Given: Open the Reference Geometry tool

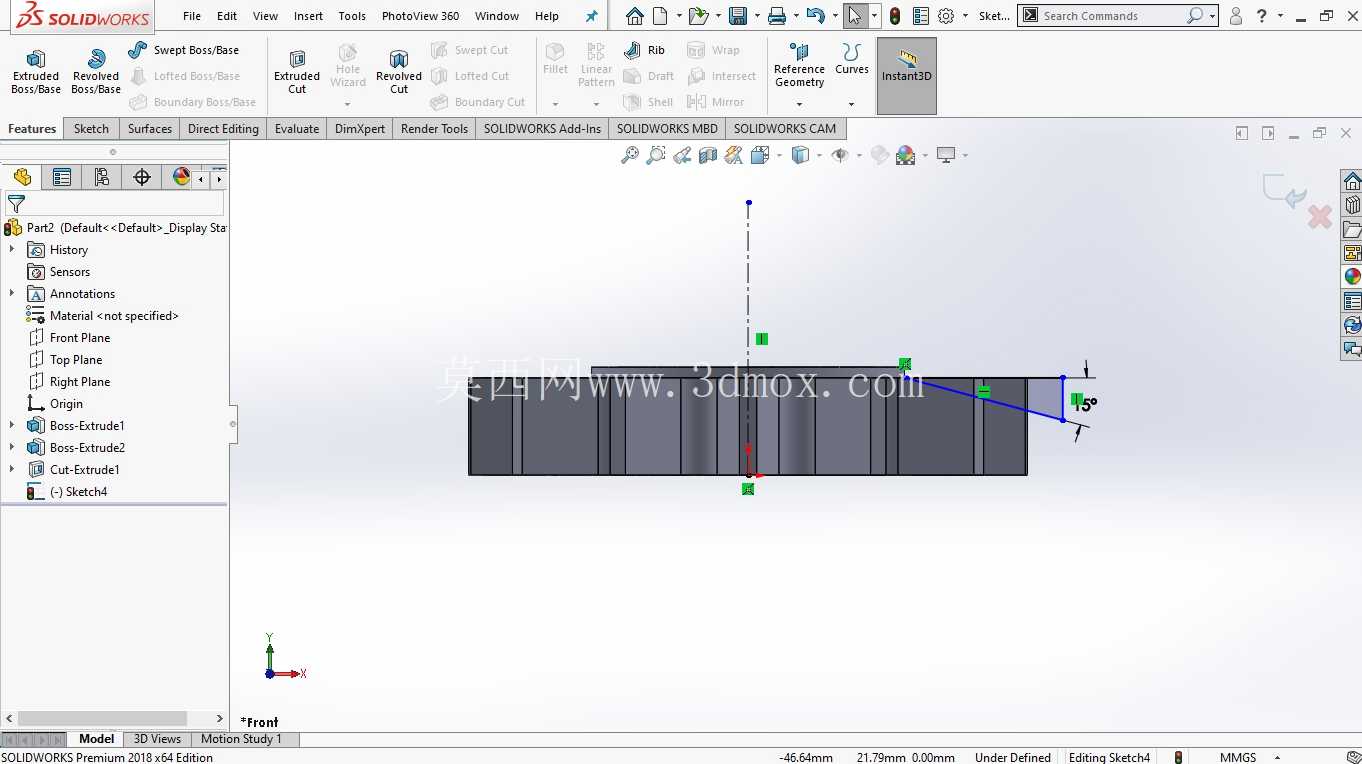Looking at the screenshot, I should [x=799, y=66].
